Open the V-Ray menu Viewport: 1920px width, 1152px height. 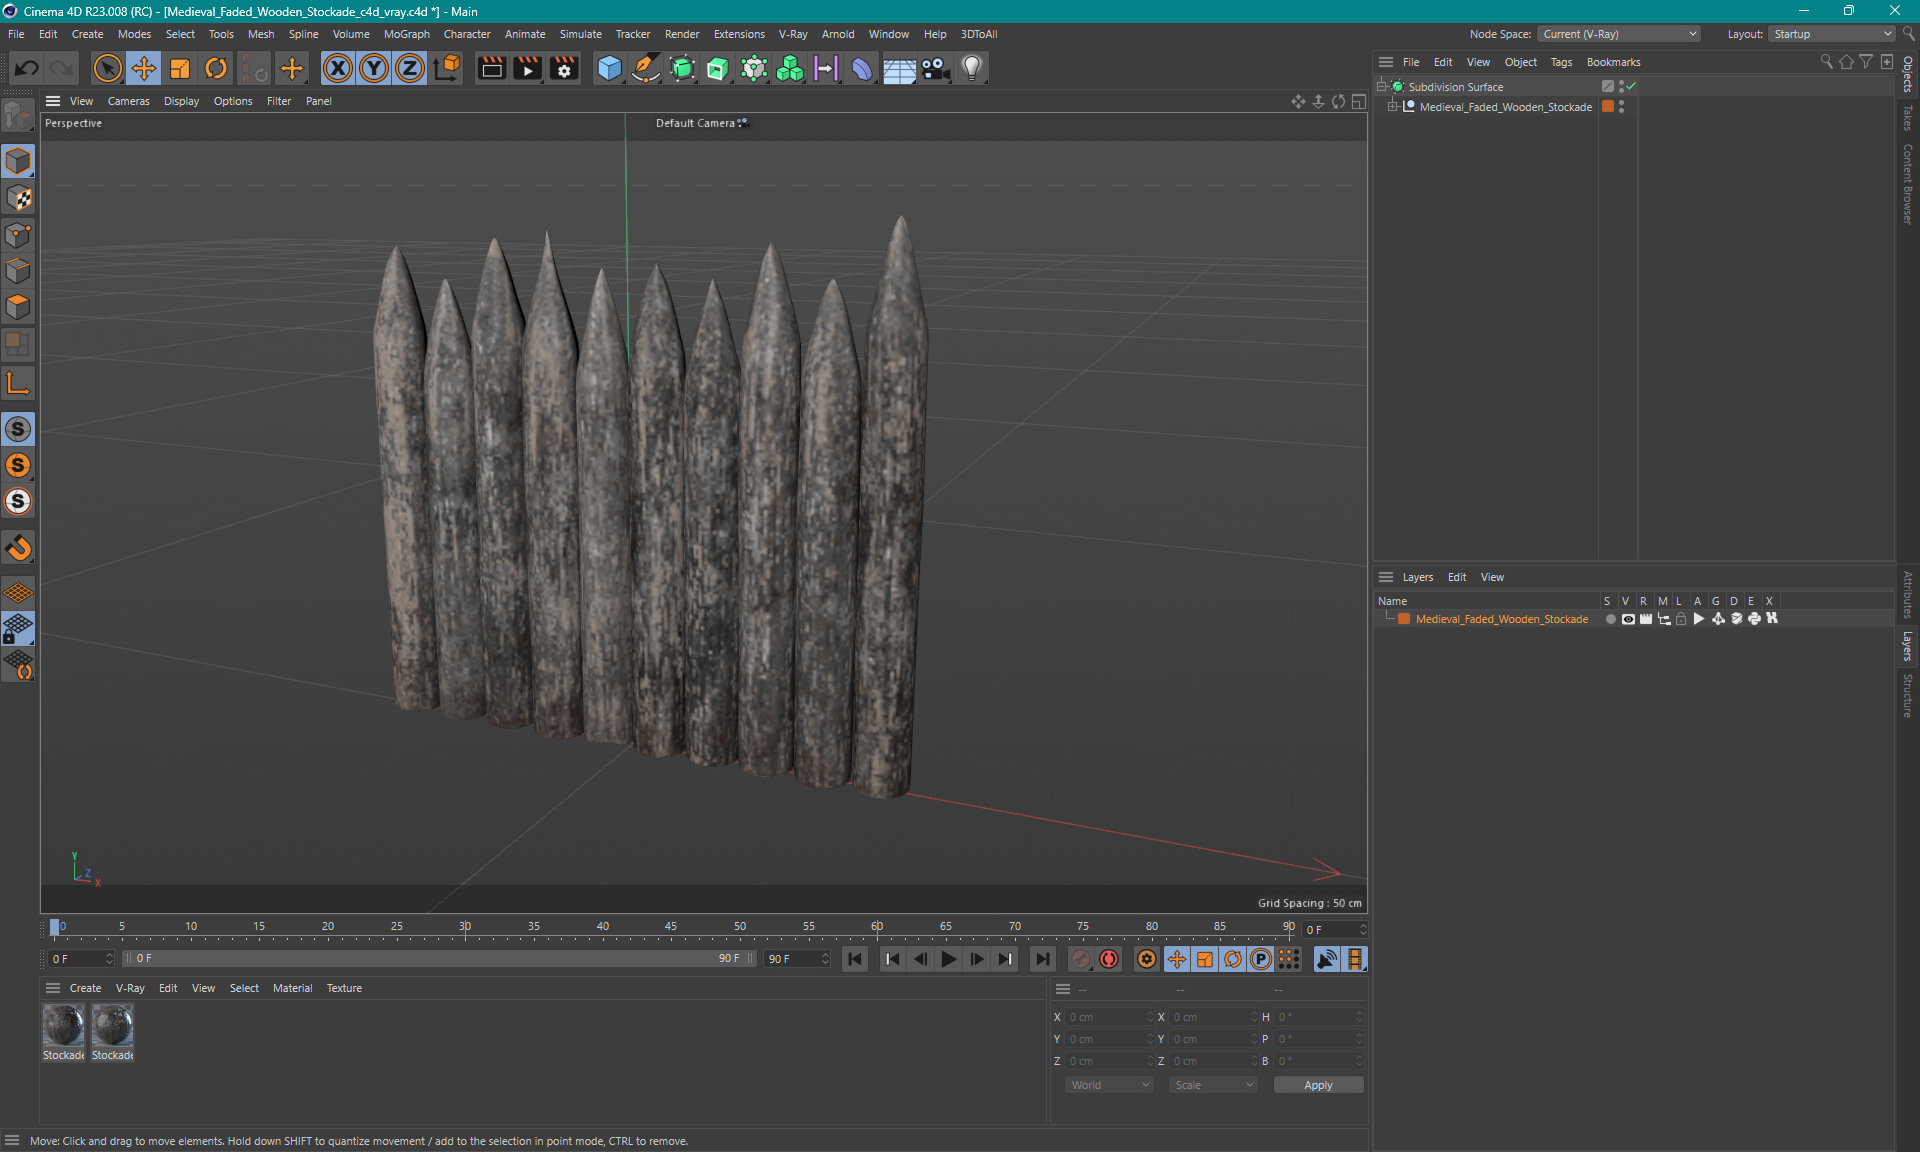tap(793, 34)
